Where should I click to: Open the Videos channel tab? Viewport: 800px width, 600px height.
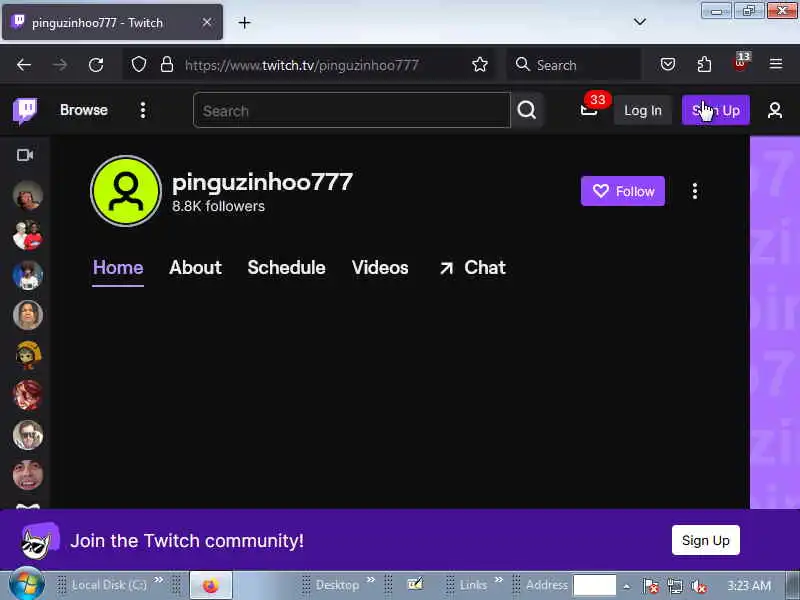[380, 268]
